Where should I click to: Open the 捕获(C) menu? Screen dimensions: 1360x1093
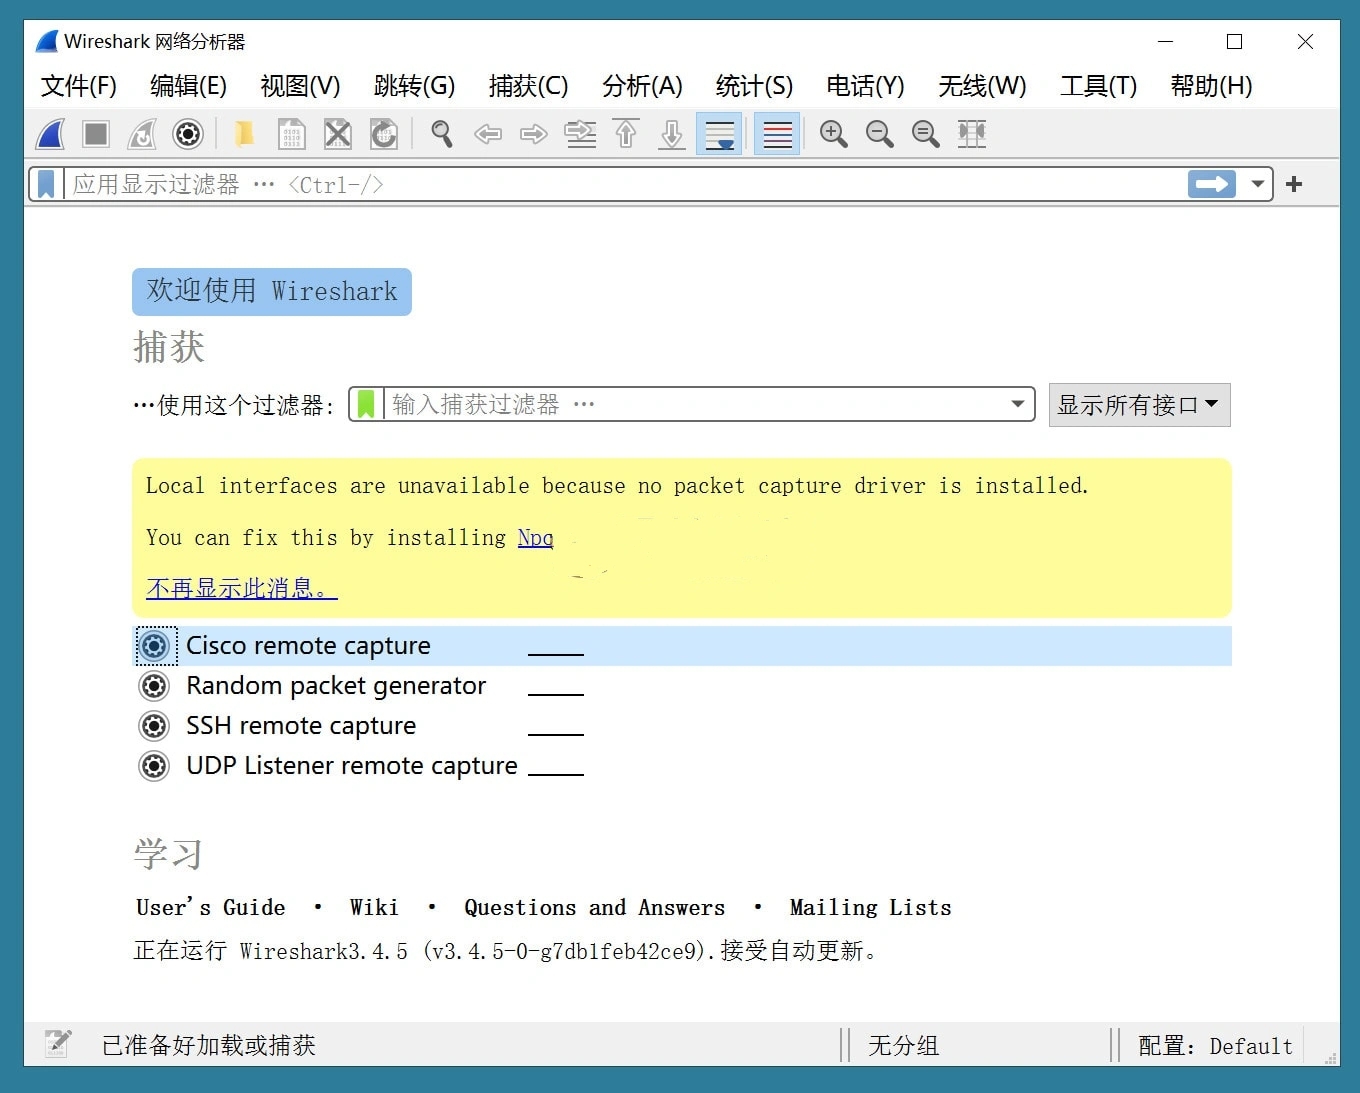click(528, 86)
